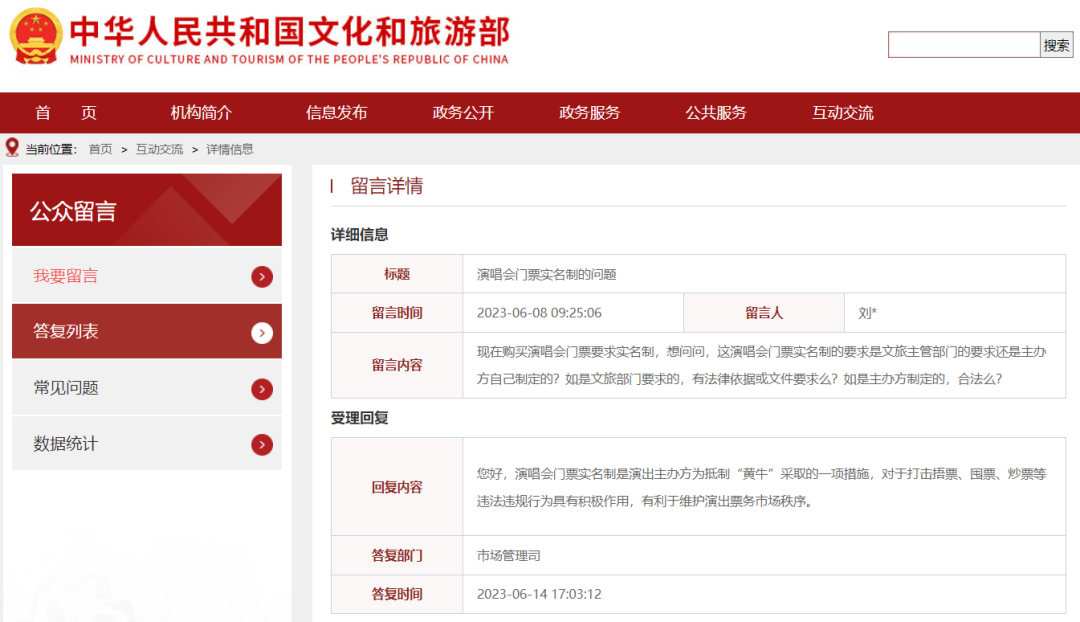
Task: Go to 首页 in the breadcrumb
Action: point(101,149)
